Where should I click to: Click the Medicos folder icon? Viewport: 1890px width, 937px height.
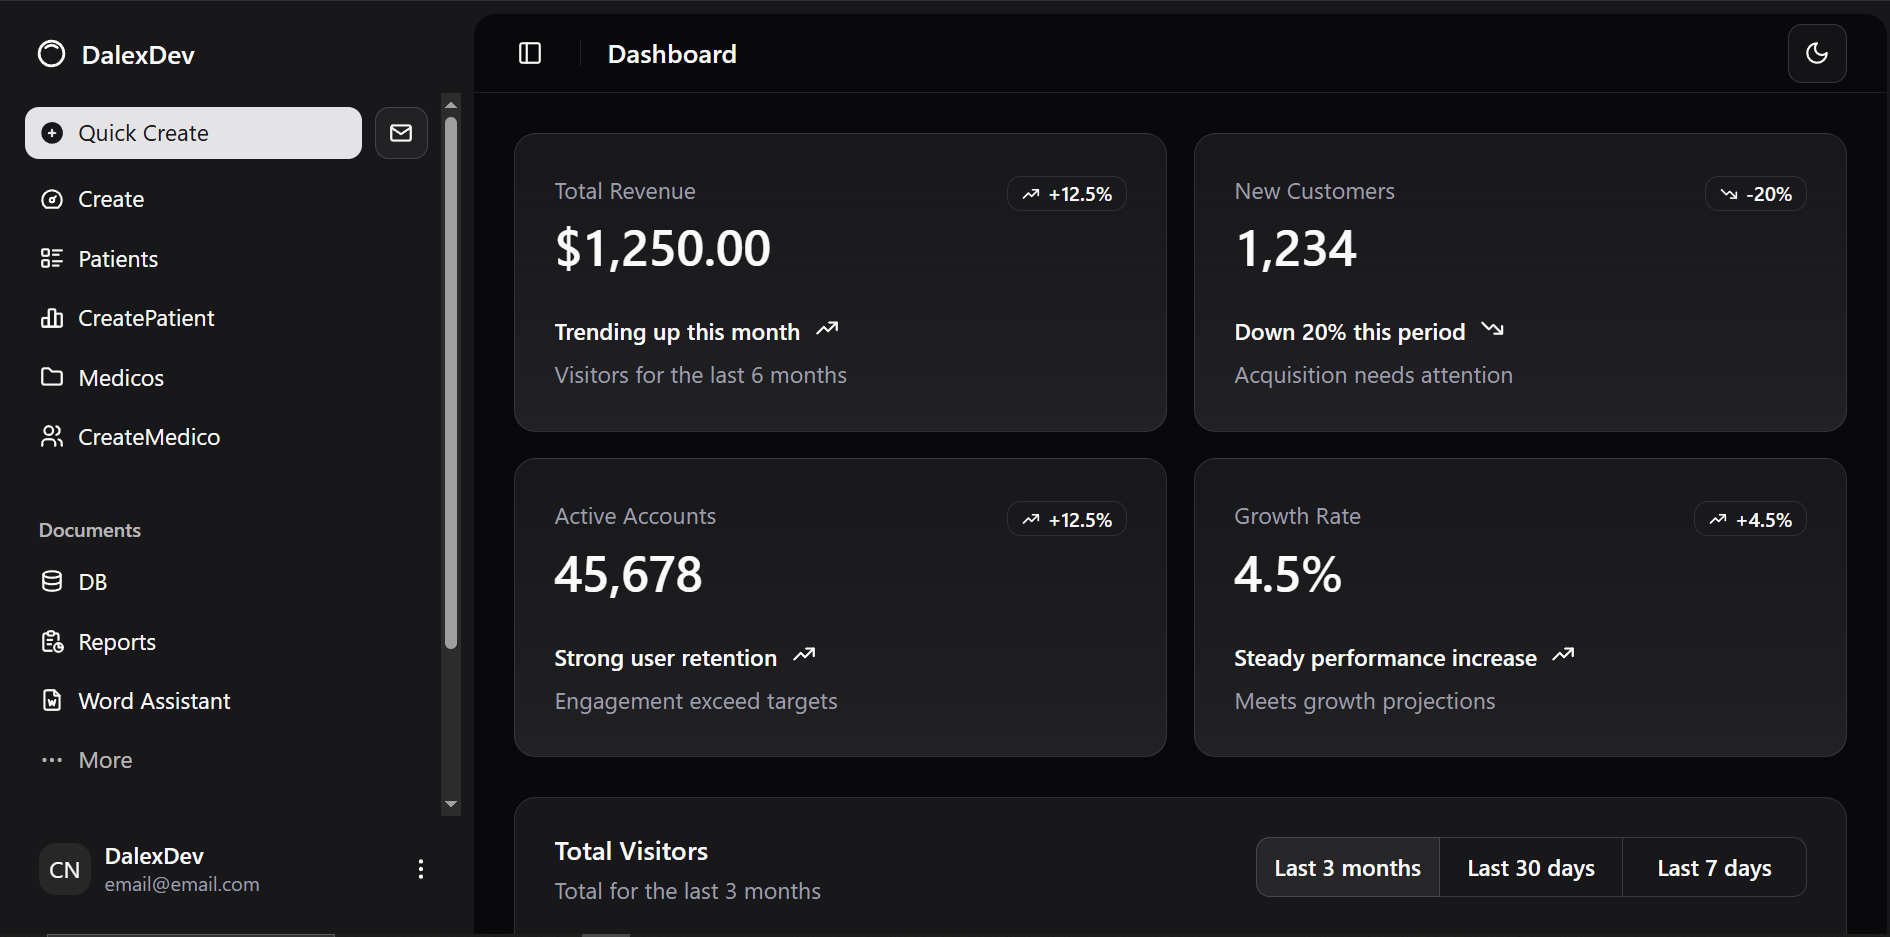click(52, 377)
